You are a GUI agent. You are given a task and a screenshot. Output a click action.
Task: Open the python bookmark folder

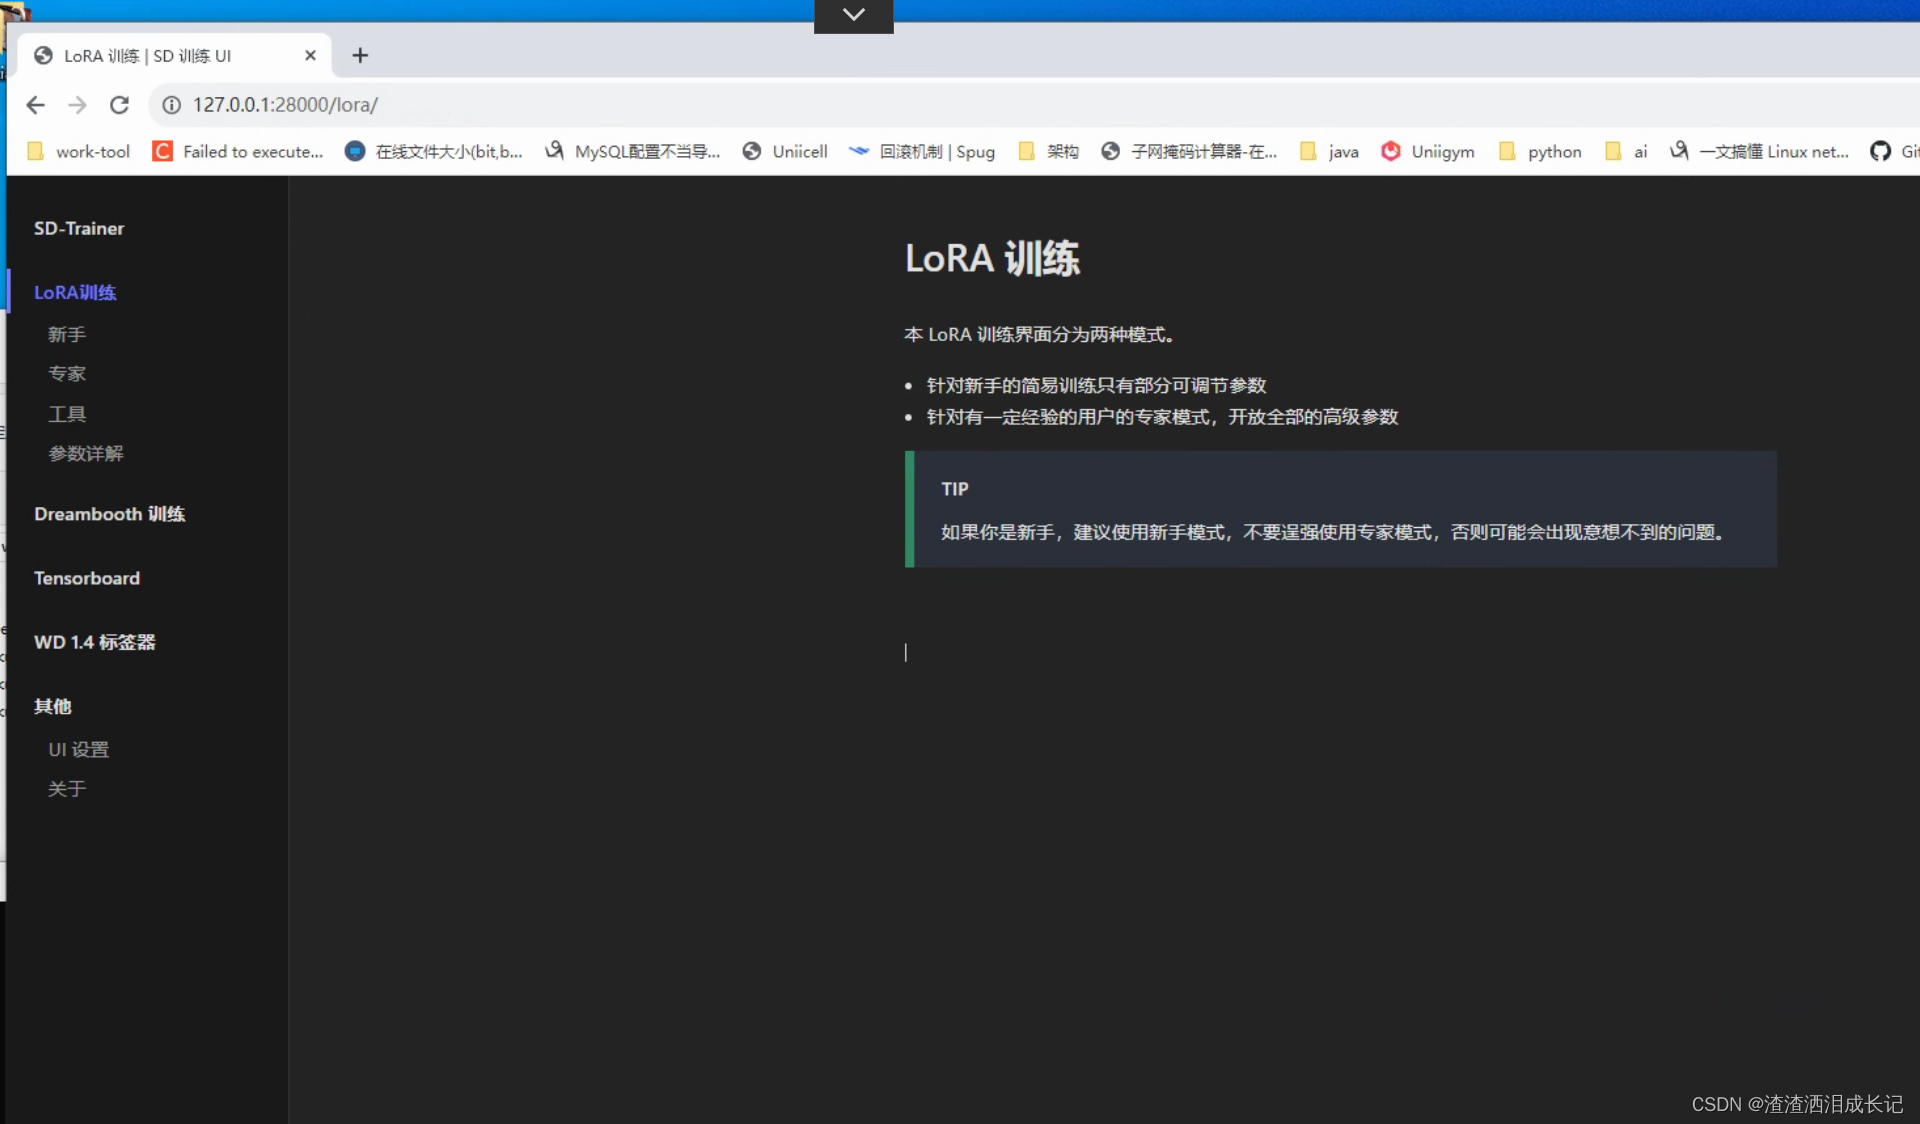point(1541,151)
